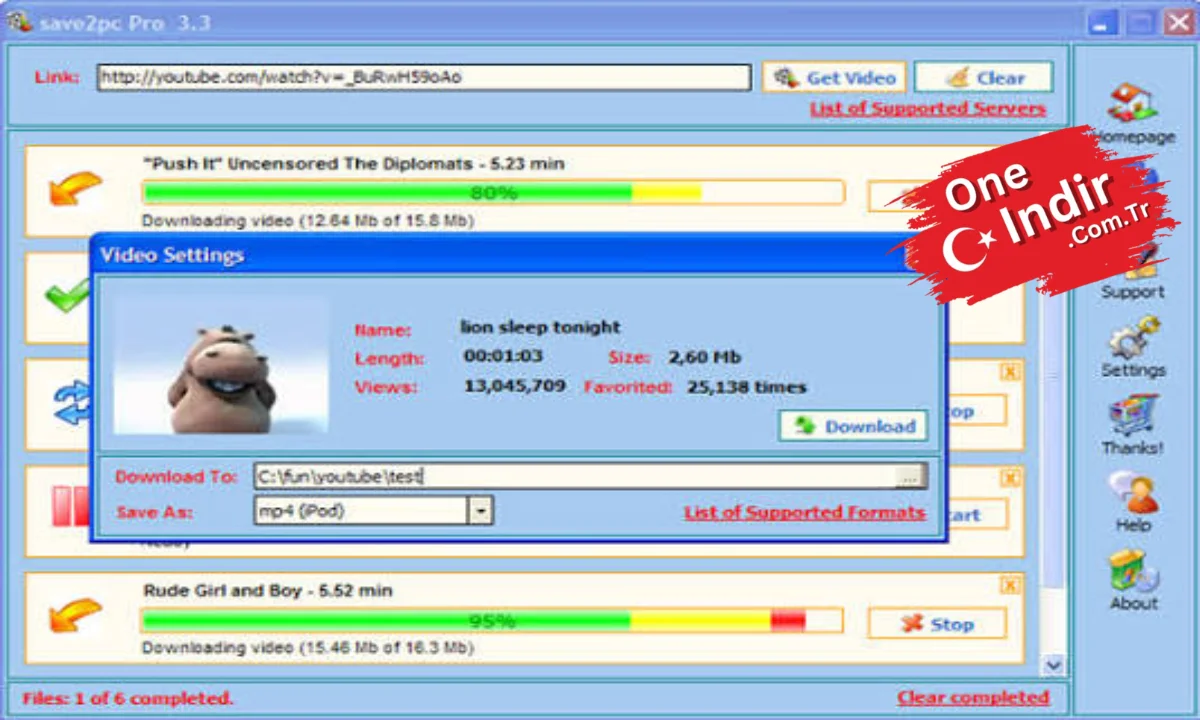Screen dimensions: 1200x720
Task: Open the Help sidebar icon
Action: pyautogui.click(x=1133, y=493)
